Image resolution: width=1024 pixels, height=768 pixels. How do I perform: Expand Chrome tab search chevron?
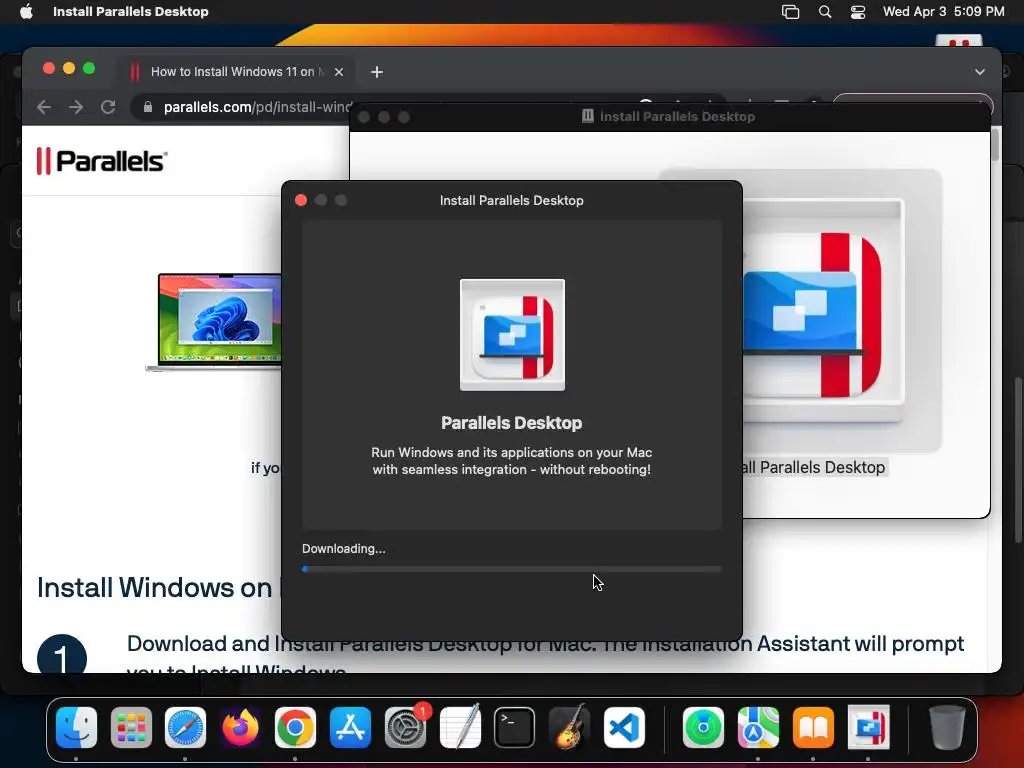click(x=980, y=72)
